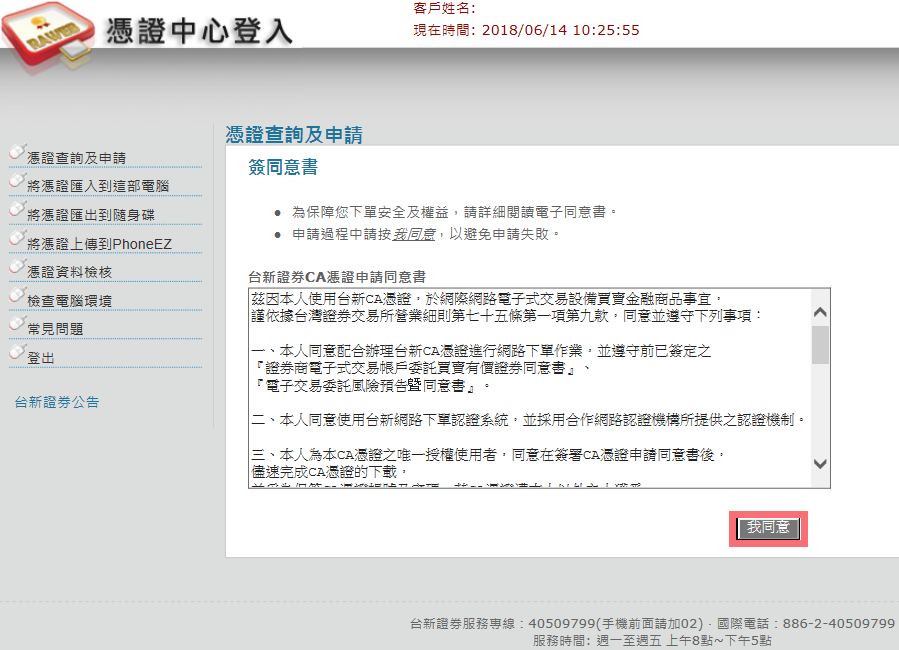Image resolution: width=899 pixels, height=650 pixels.
Task: Click the agreement scrollbar thumb
Action: [820, 344]
